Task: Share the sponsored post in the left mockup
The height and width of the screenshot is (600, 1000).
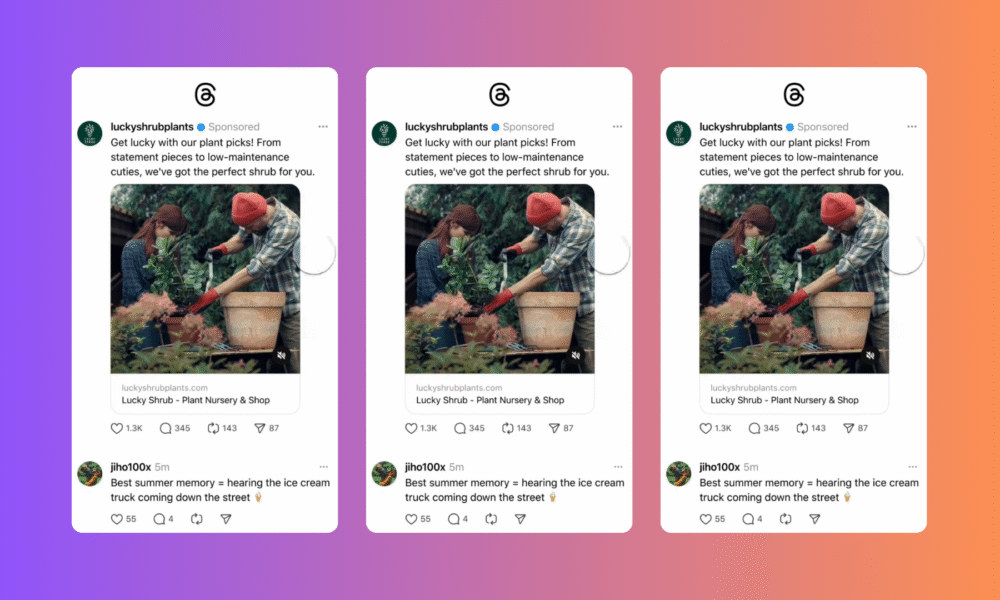Action: pyautogui.click(x=260, y=428)
